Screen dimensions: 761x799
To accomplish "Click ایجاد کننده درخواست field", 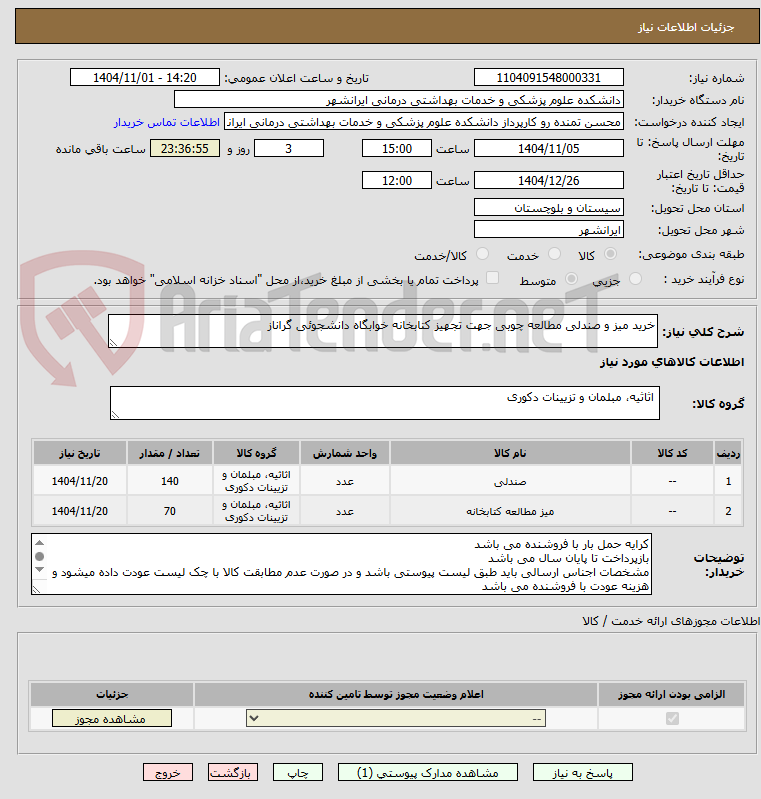I will [424, 122].
